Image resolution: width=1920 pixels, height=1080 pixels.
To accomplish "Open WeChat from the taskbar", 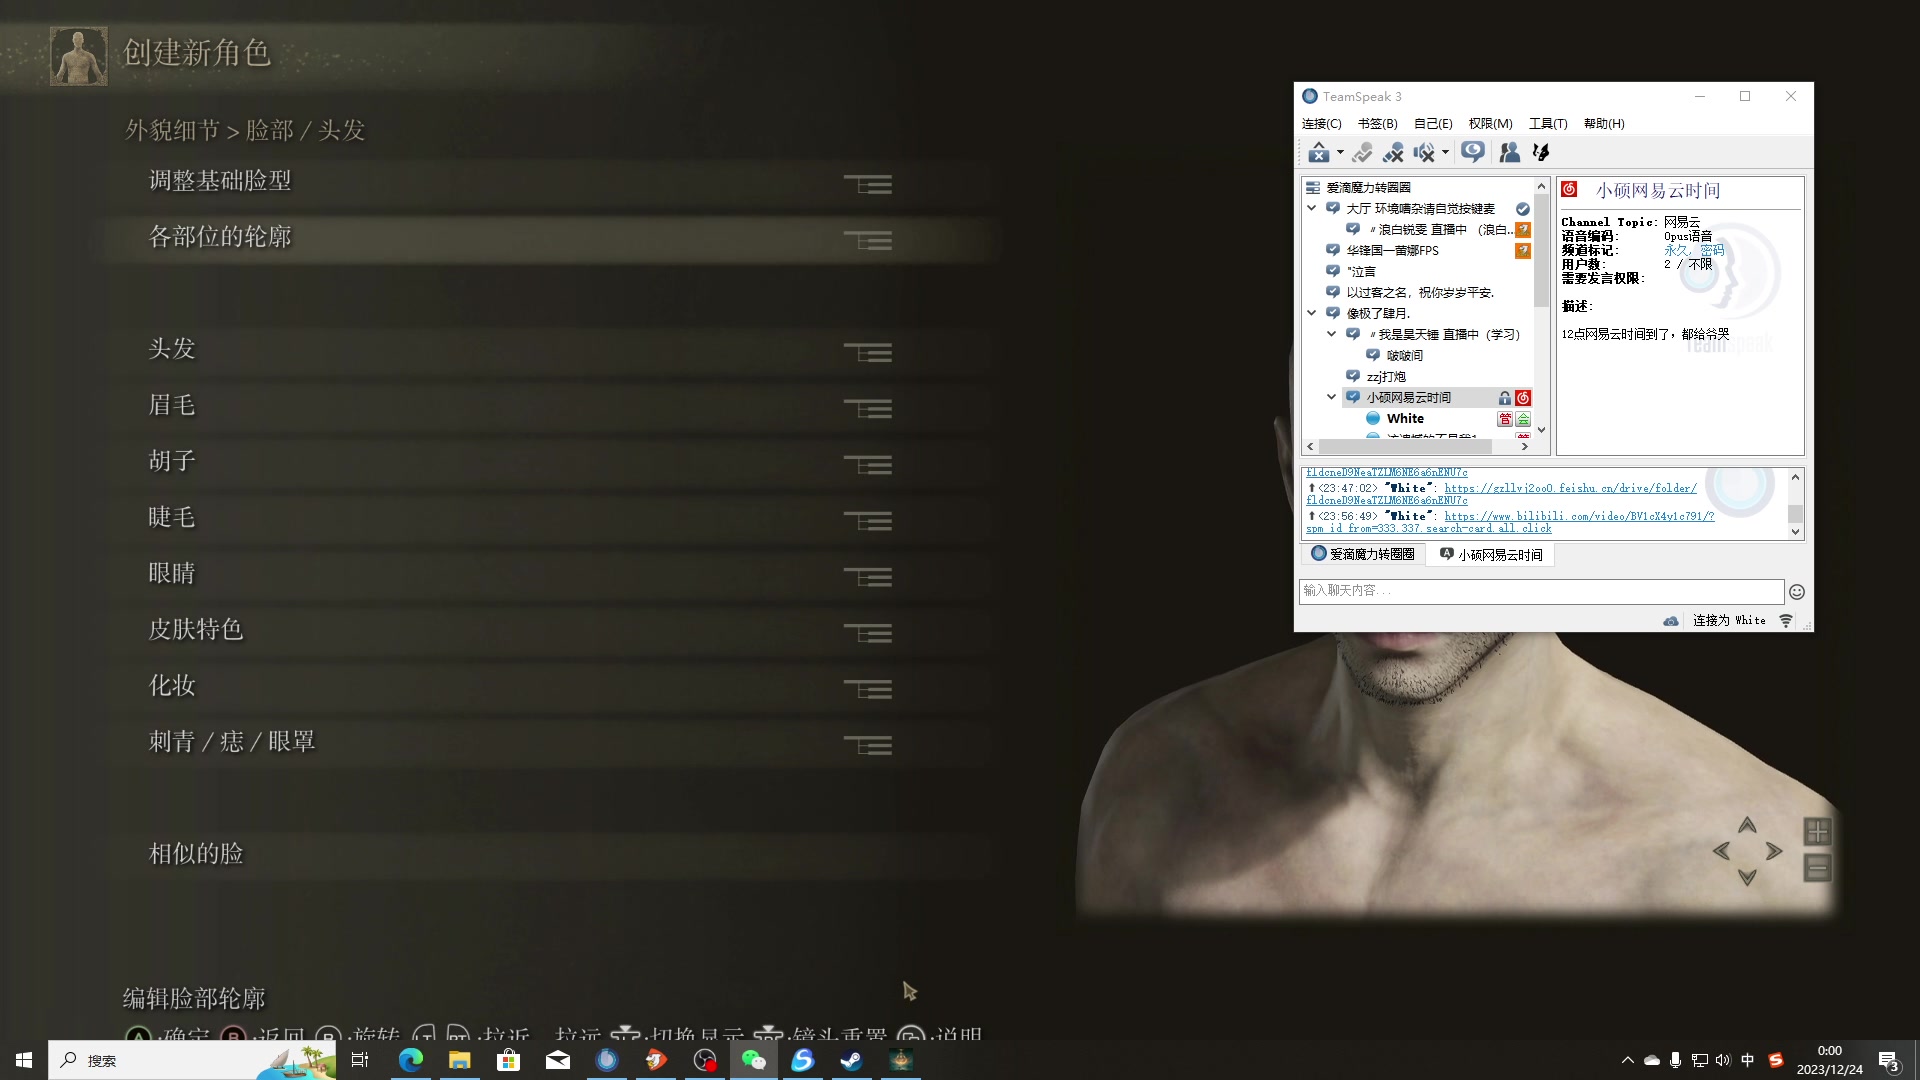I will tap(754, 1060).
